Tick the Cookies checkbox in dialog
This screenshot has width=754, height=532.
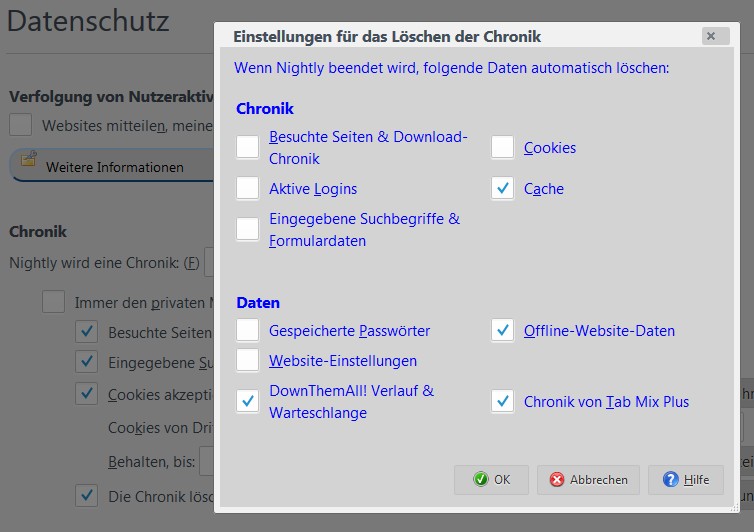click(x=502, y=148)
